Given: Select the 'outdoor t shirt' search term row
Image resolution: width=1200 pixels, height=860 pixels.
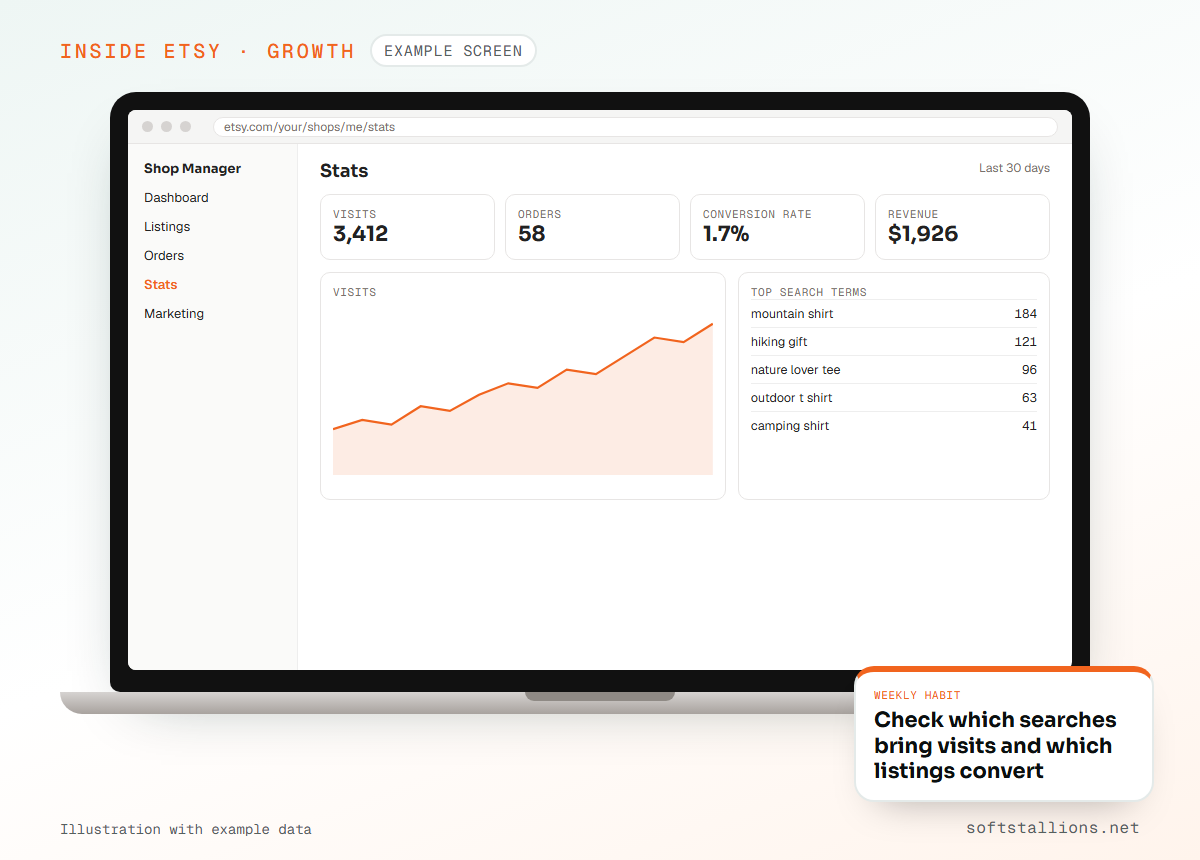Looking at the screenshot, I should point(894,398).
